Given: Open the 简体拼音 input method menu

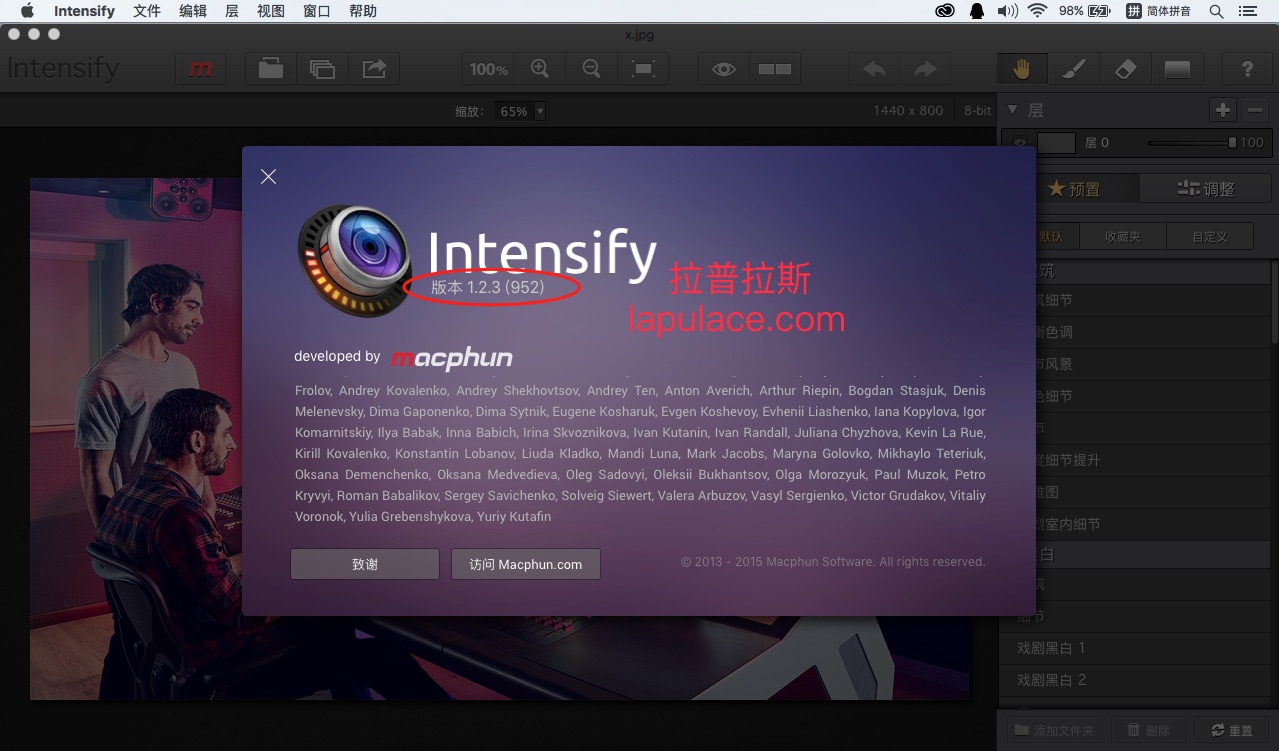Looking at the screenshot, I should point(1160,11).
